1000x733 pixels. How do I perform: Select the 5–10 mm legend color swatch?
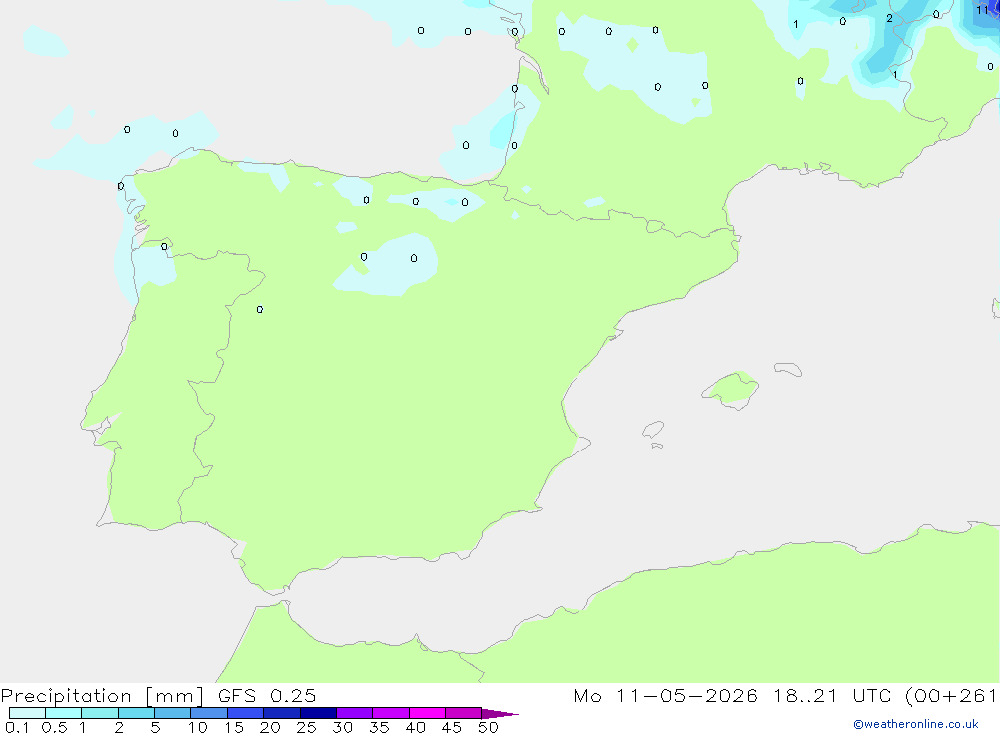(x=172, y=713)
